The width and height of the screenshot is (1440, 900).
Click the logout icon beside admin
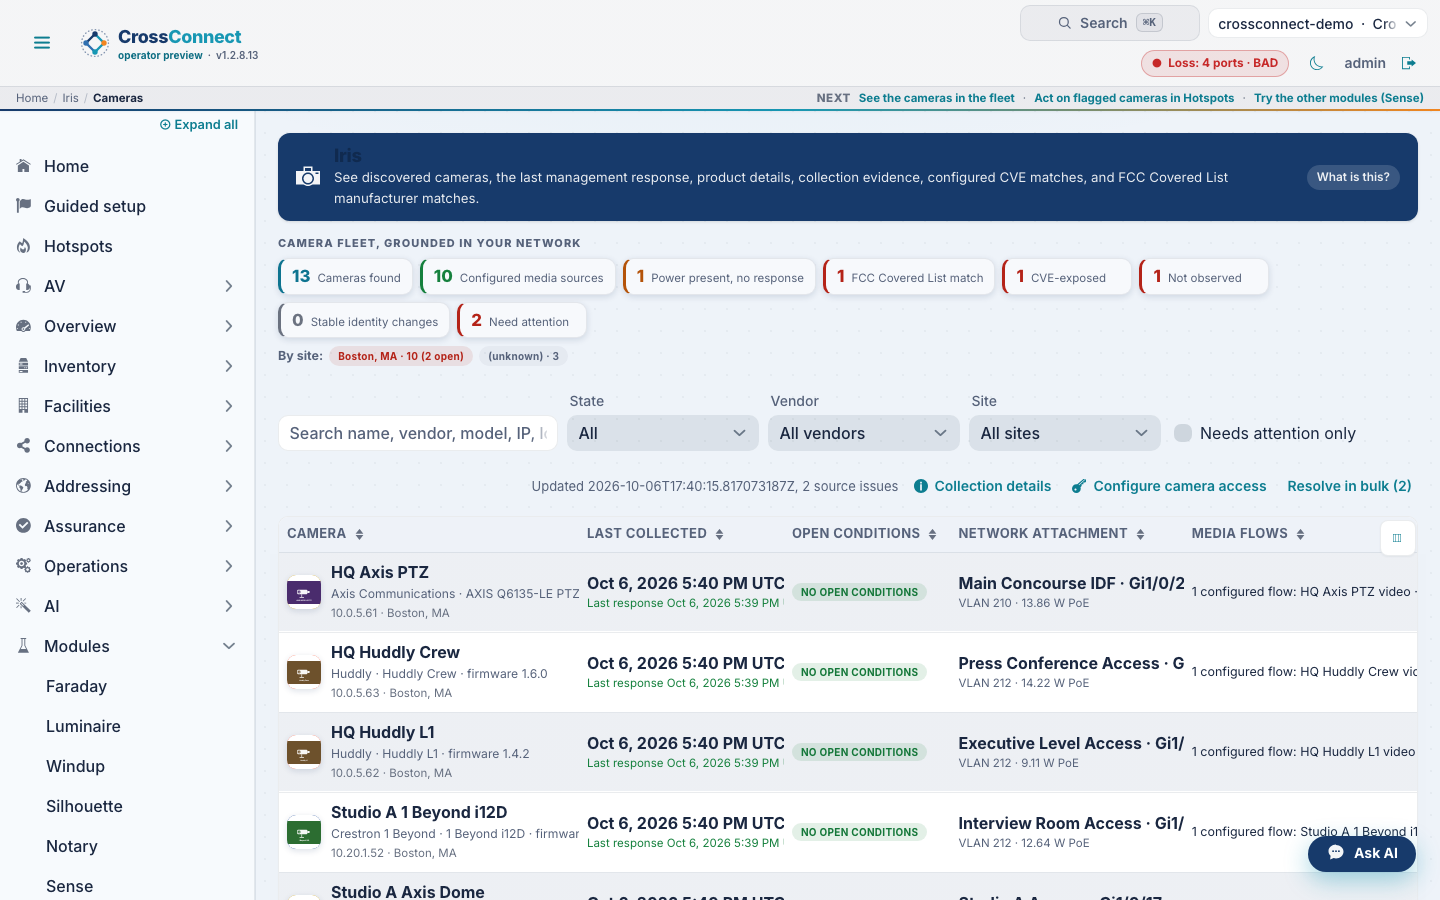point(1409,63)
